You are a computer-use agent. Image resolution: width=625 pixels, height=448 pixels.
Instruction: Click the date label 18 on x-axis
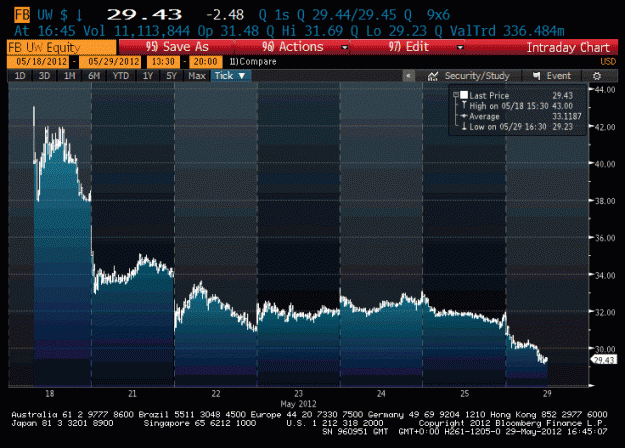(x=49, y=394)
